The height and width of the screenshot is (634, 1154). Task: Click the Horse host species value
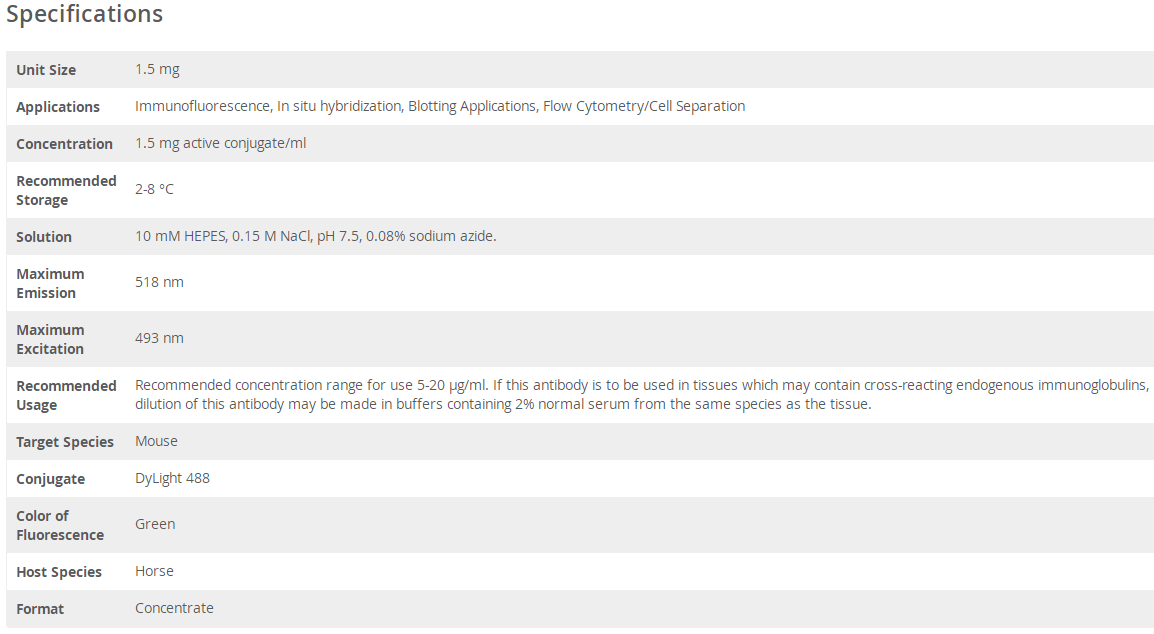click(154, 571)
